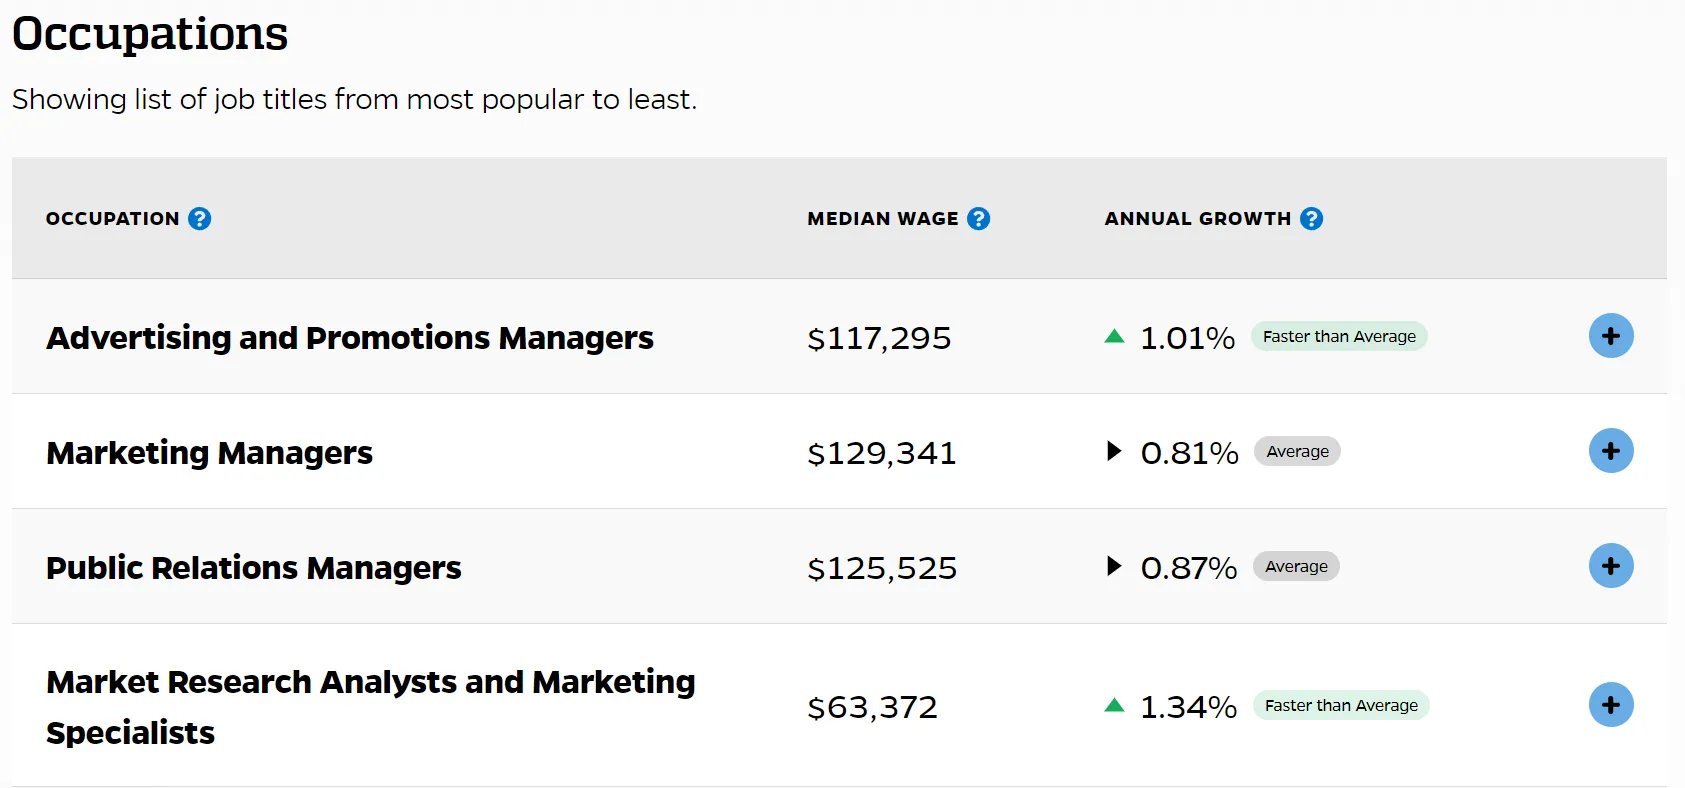Click Faster than Average badge for Advertising
Image resolution: width=1685 pixels, height=788 pixels.
click(x=1339, y=337)
